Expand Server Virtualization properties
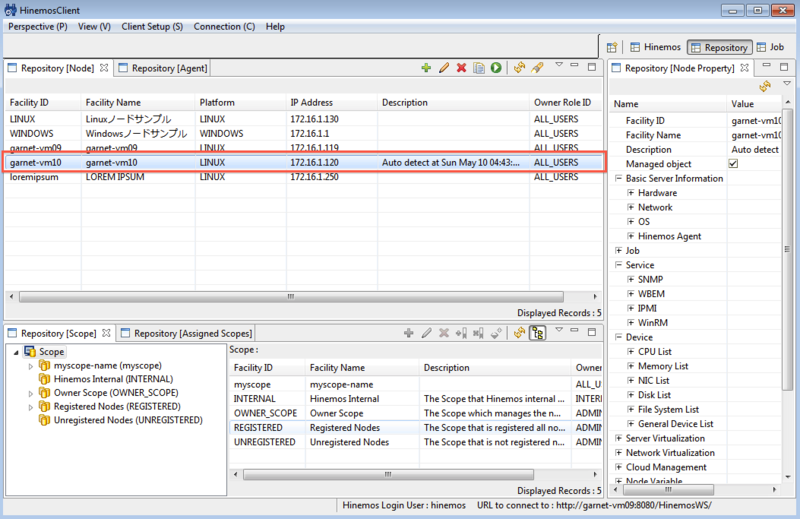This screenshot has width=800, height=519. [618, 438]
